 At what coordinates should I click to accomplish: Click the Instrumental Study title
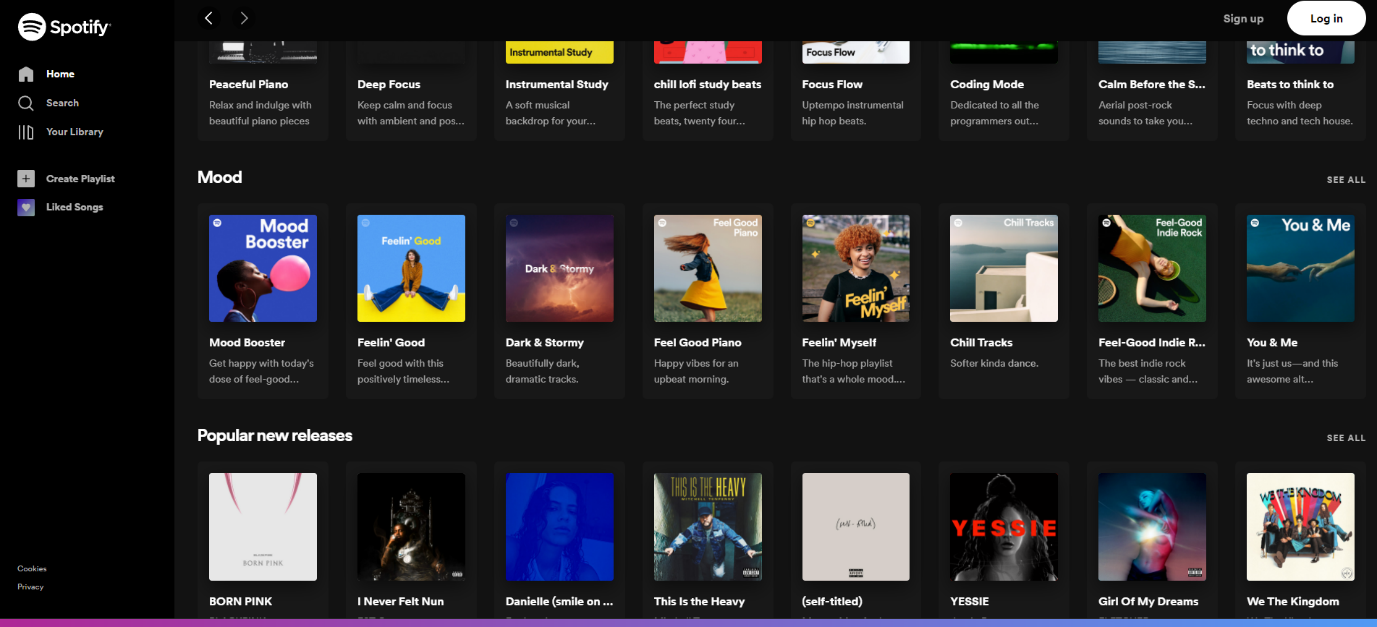click(557, 84)
